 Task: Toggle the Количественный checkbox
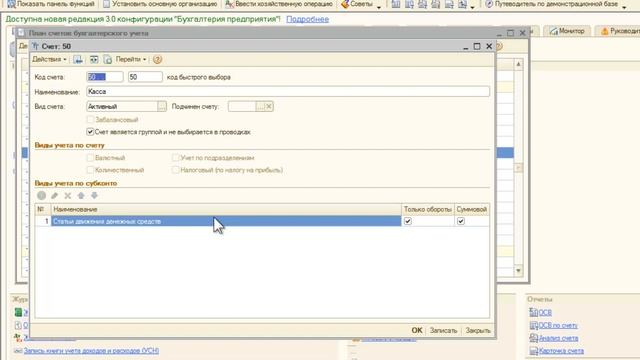tap(90, 170)
